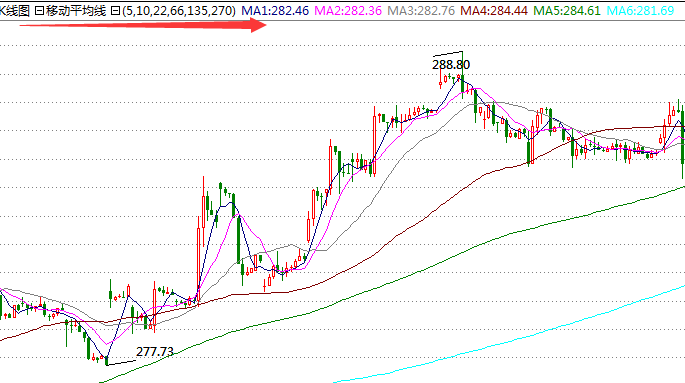Click the MA2:282.36 value
Screen dimensions: 685x383
pos(348,10)
